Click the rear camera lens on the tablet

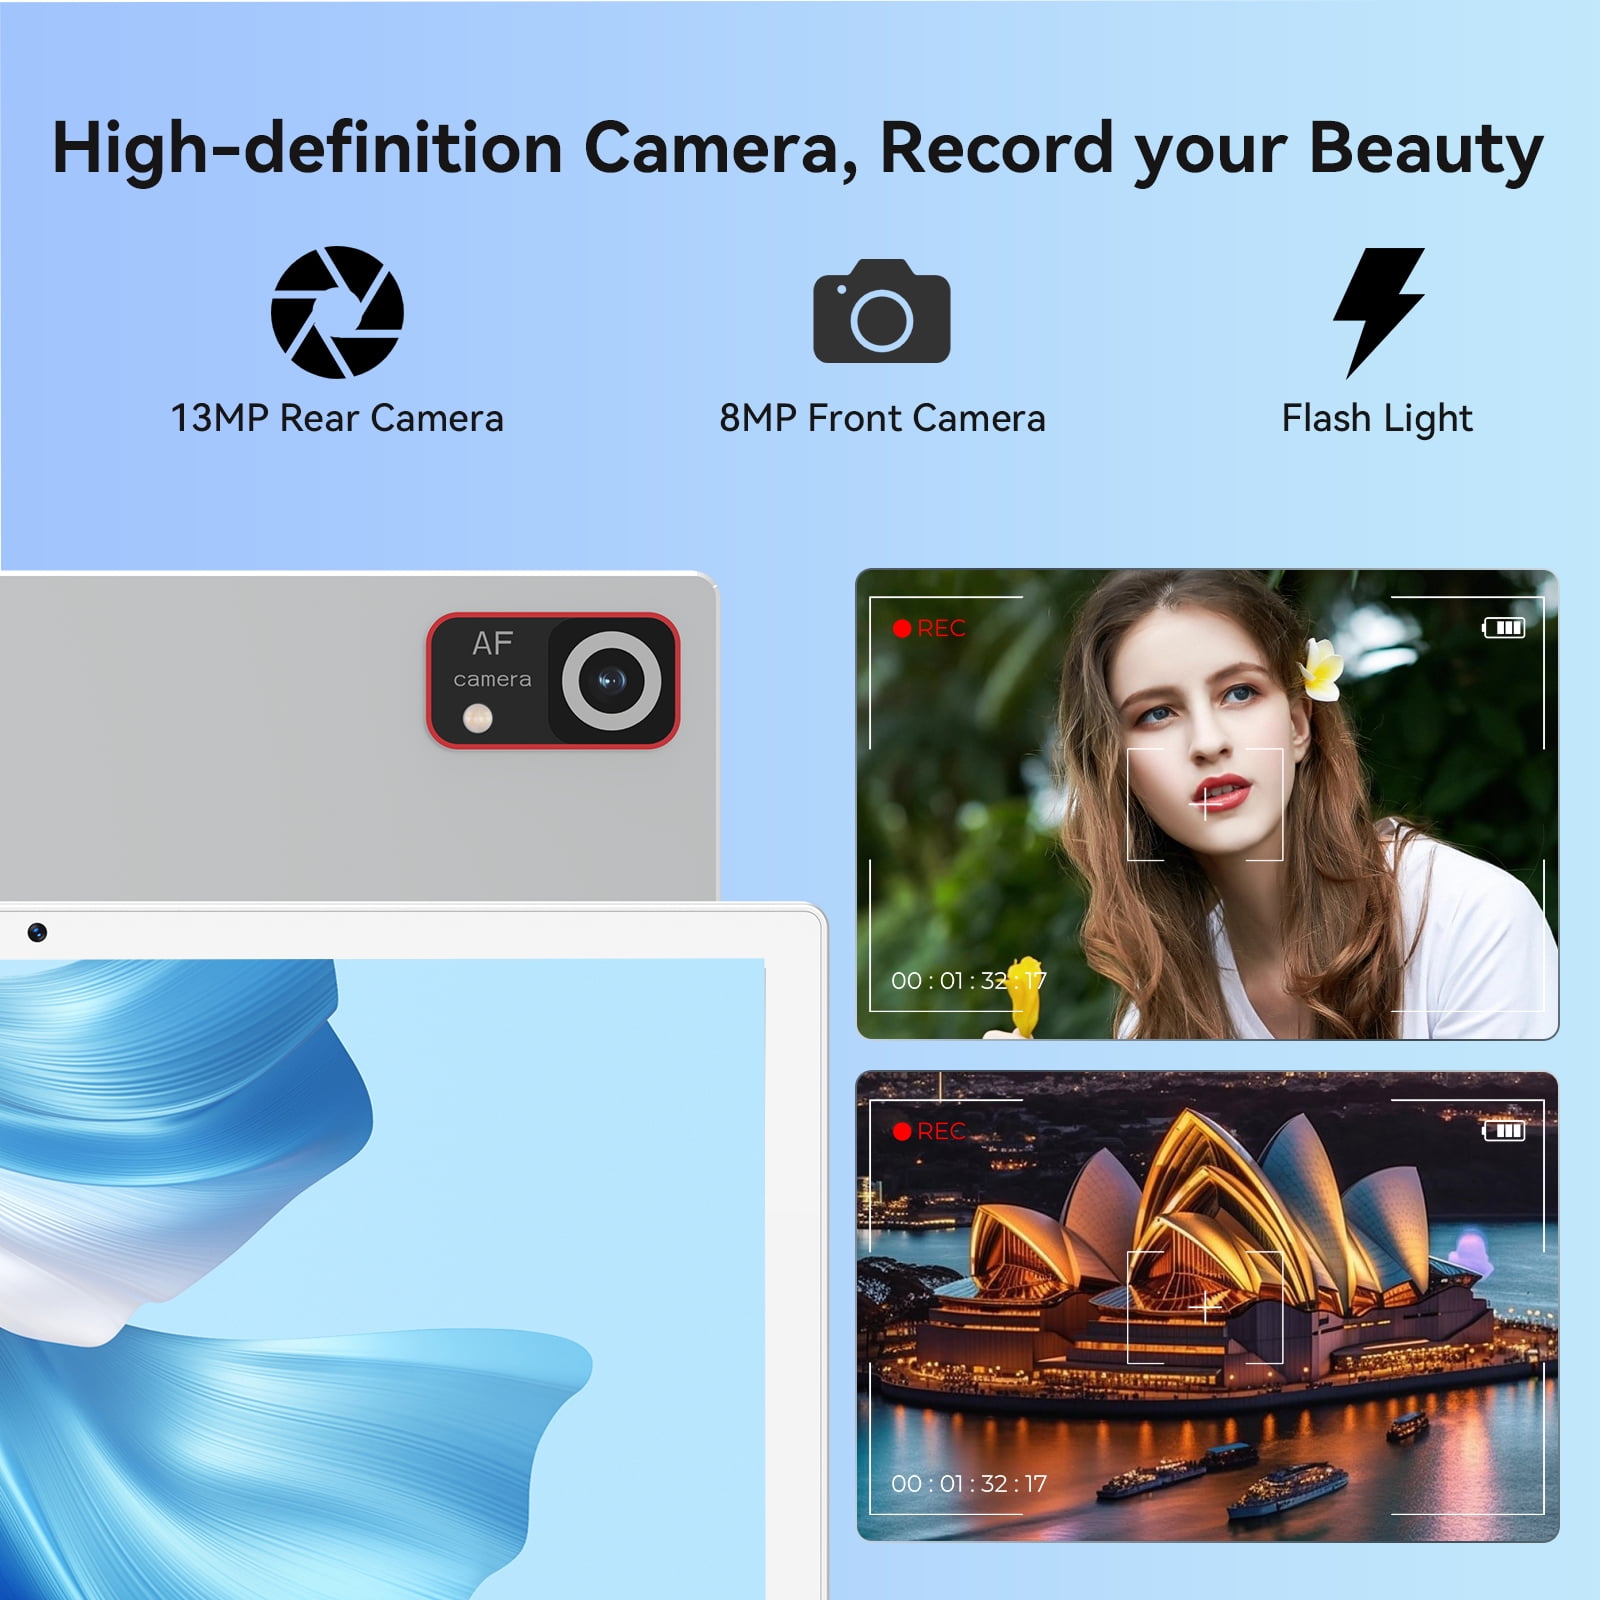click(611, 681)
